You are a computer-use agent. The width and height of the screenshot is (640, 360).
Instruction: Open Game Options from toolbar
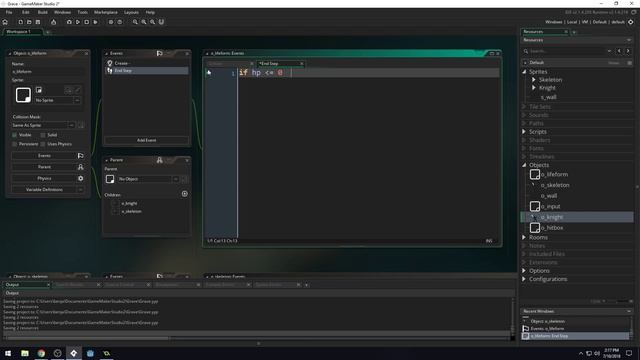(x=111, y=22)
